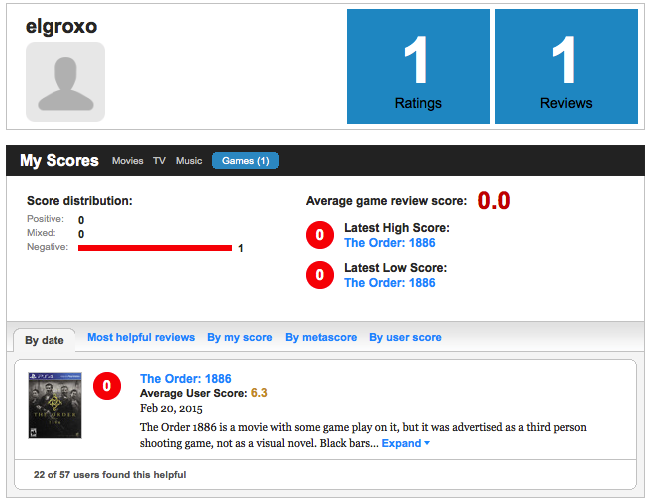The width and height of the screenshot is (648, 499).
Task: Click the Score distribution heading
Action: click(80, 201)
